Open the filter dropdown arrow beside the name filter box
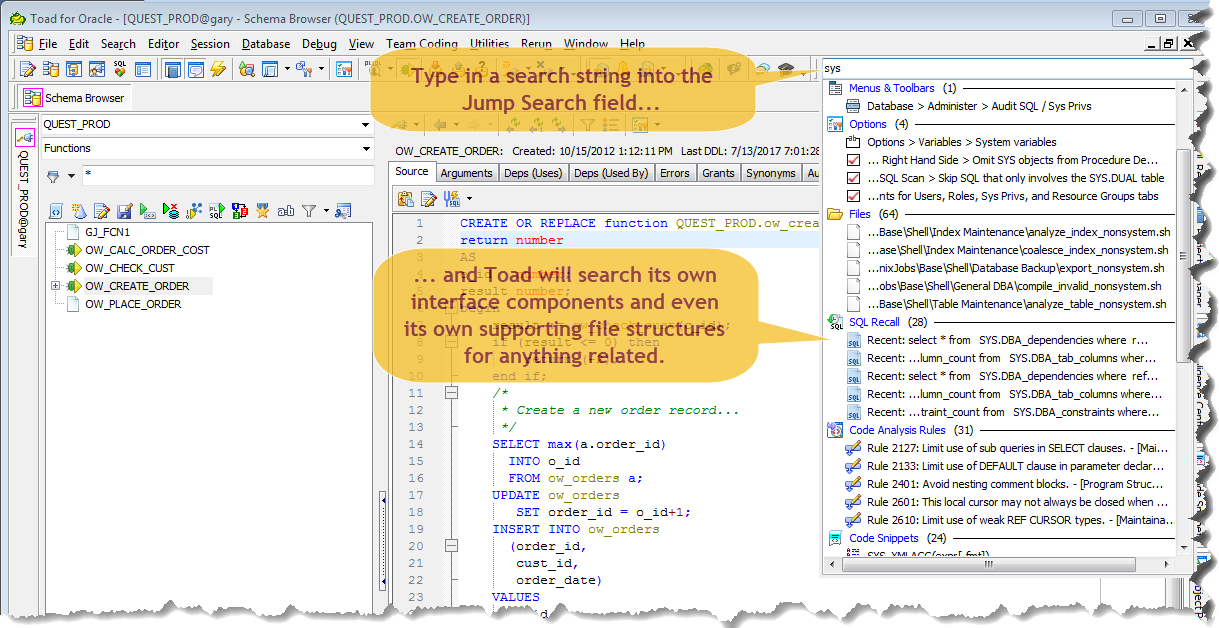Viewport: 1219px width, 628px height. pos(70,175)
